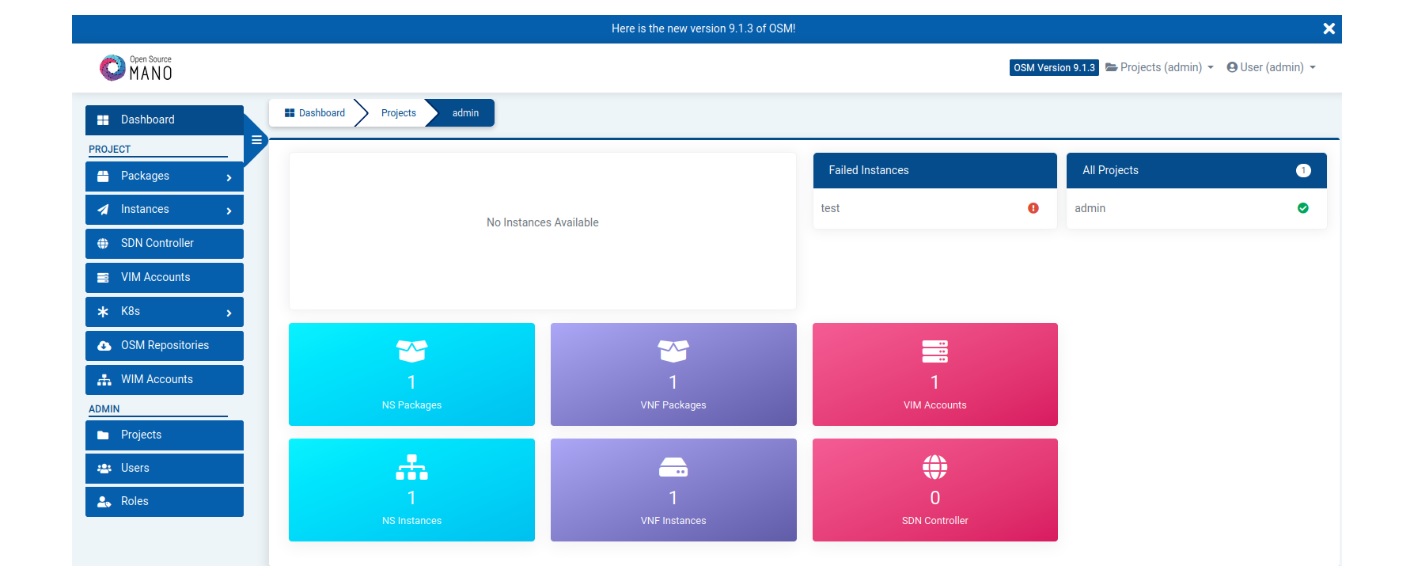Click the red error icon beside test
This screenshot has width=1404, height=577.
1033,208
